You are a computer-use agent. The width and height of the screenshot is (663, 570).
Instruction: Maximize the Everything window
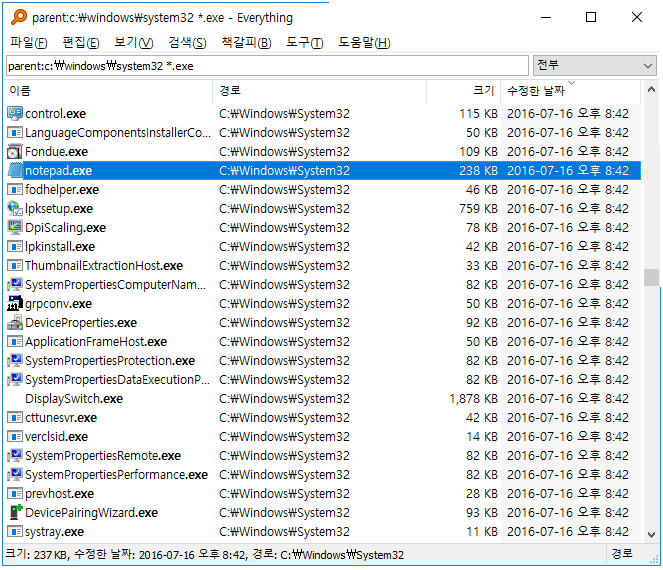click(x=591, y=17)
